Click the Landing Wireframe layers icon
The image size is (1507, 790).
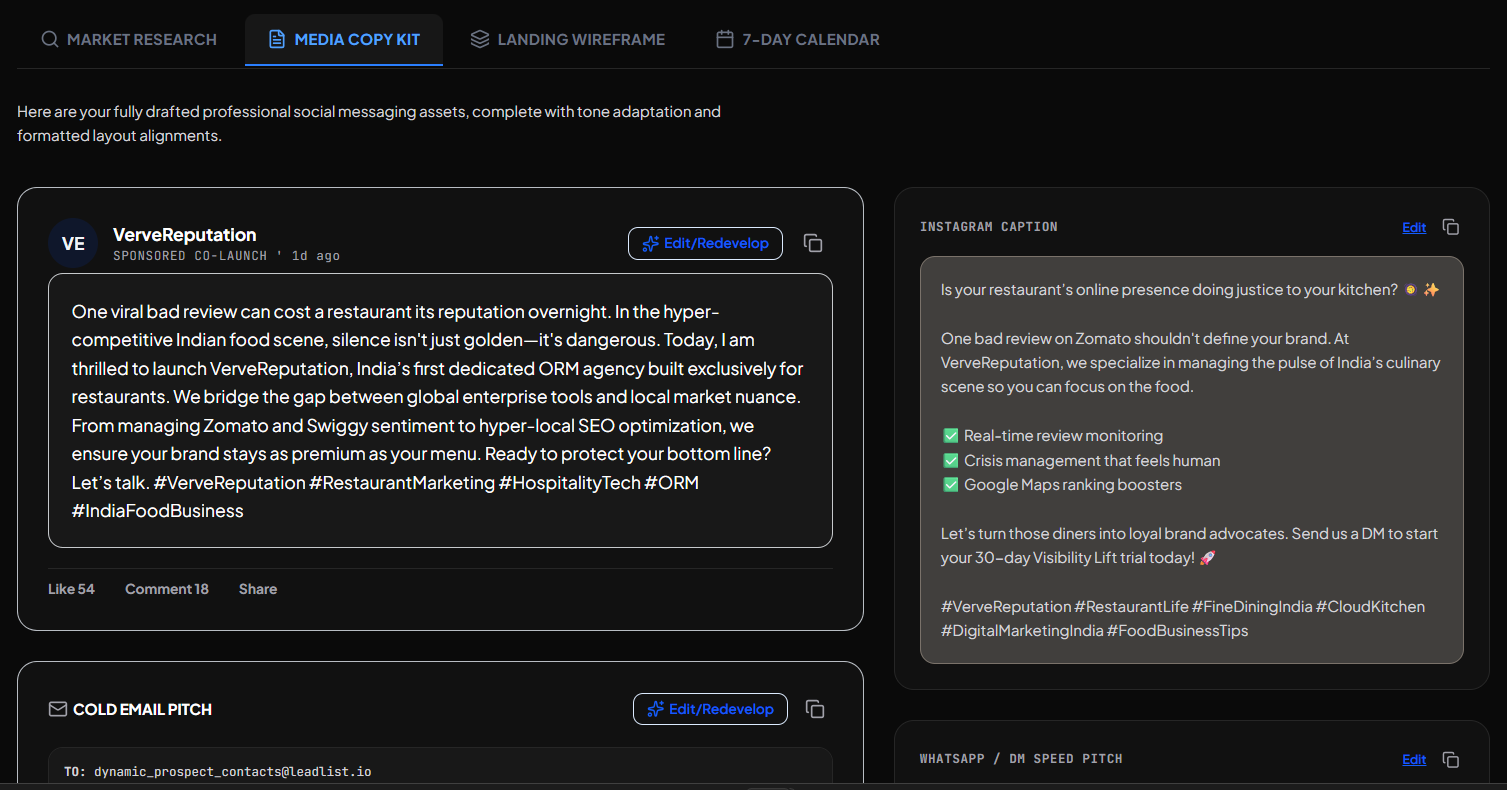tap(480, 40)
